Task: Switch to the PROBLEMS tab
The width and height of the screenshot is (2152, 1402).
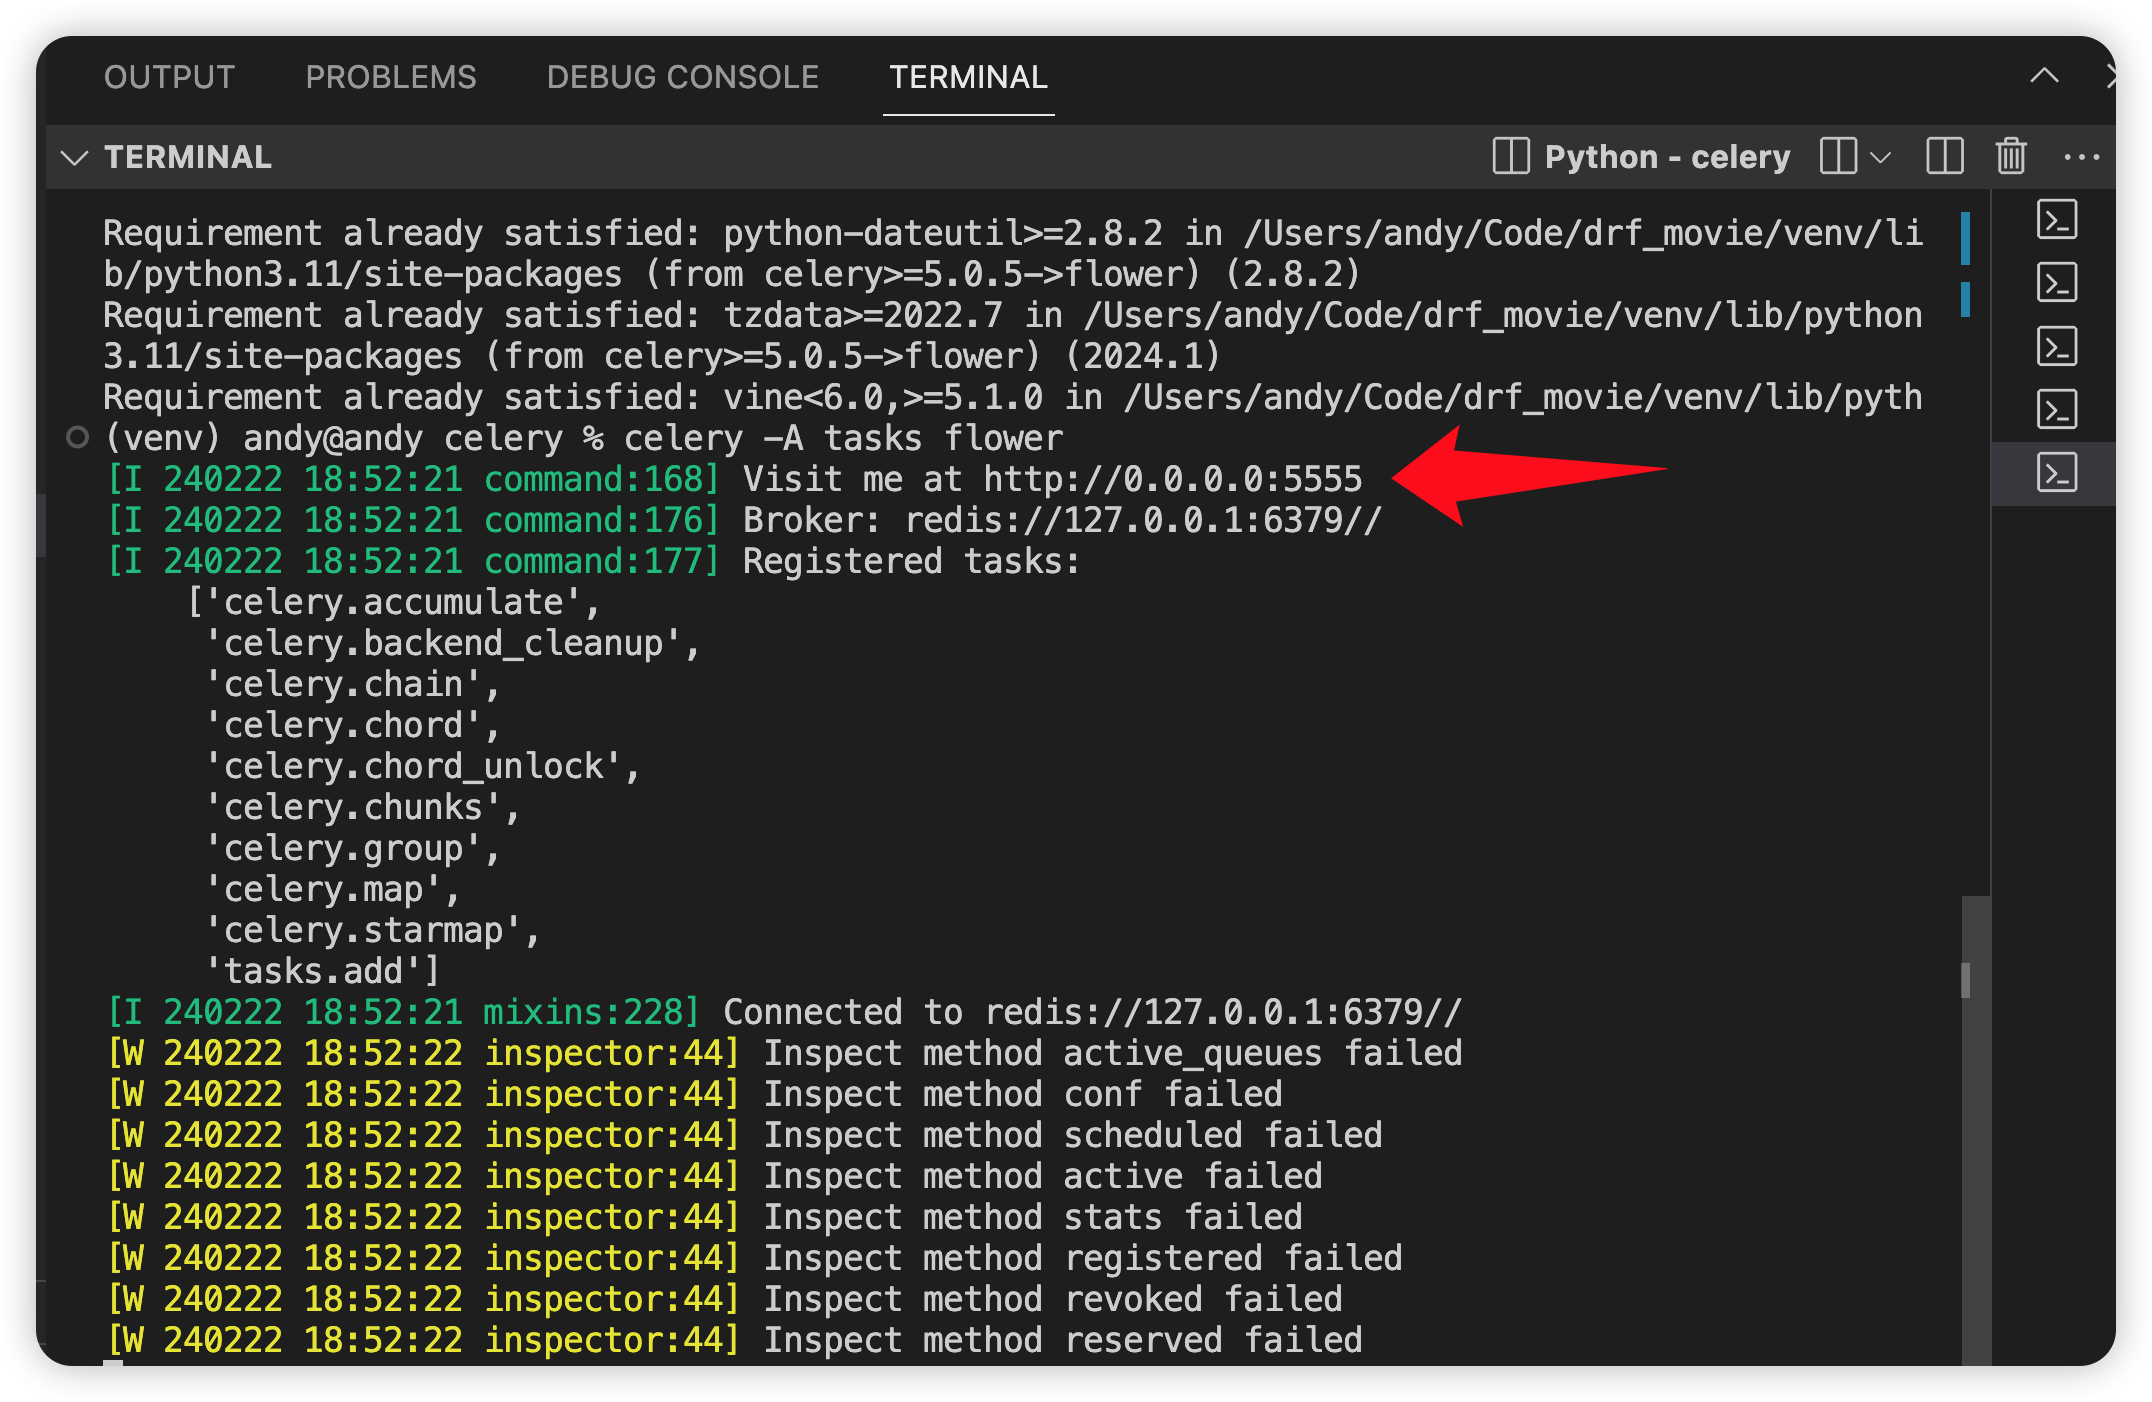Action: click(391, 77)
